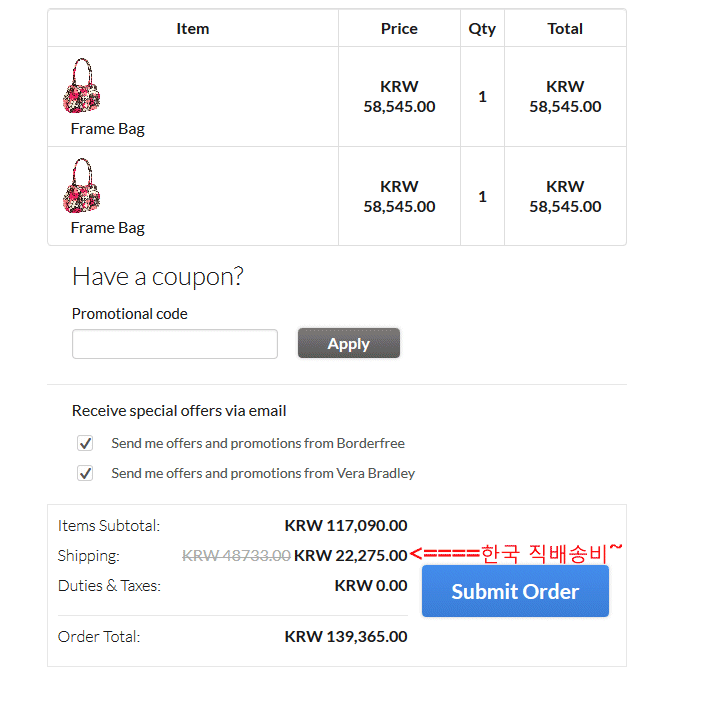Submit the order with the blue button
726x703 pixels.
[x=515, y=591]
